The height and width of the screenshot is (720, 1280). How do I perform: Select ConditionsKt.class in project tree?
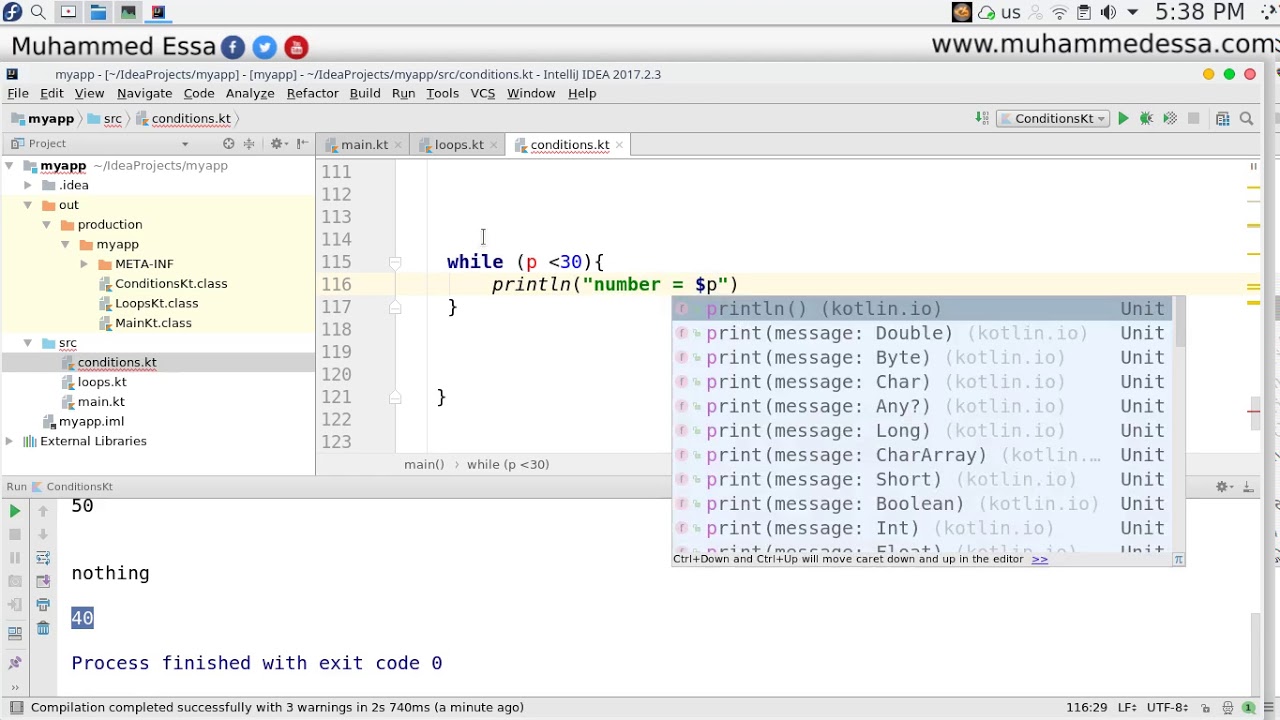point(171,283)
